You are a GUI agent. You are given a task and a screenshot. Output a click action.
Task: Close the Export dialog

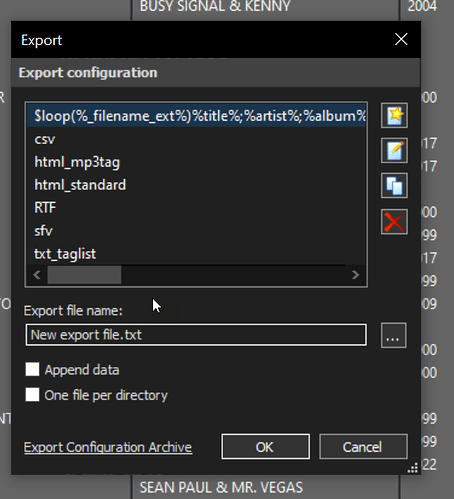pos(401,39)
